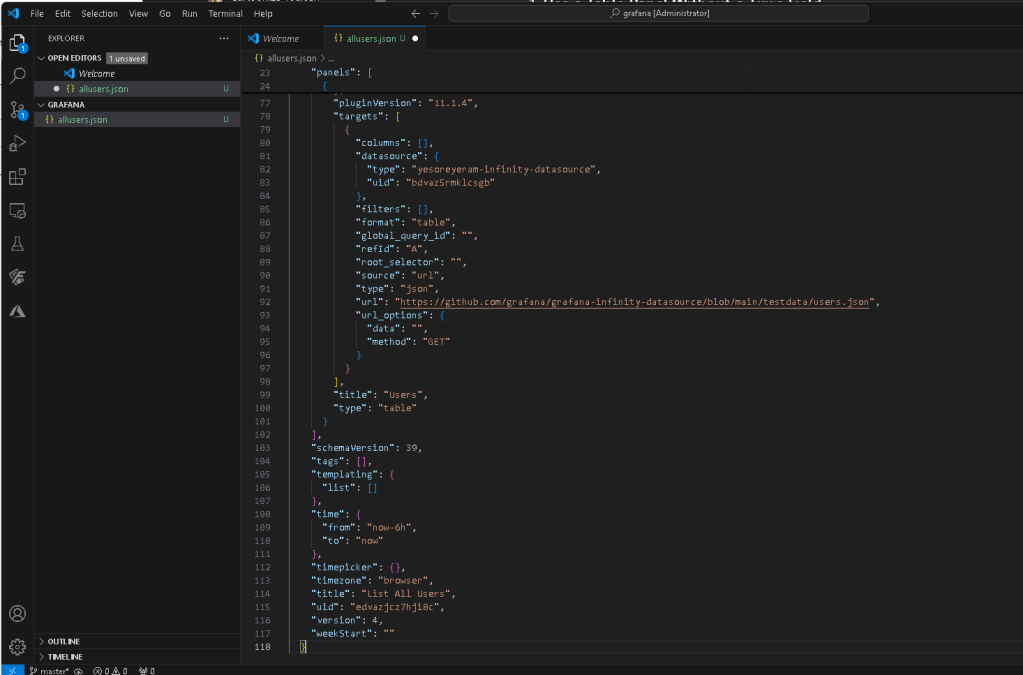Viewport: 1023px width, 675px height.
Task: Open the View menu
Action: pyautogui.click(x=138, y=14)
